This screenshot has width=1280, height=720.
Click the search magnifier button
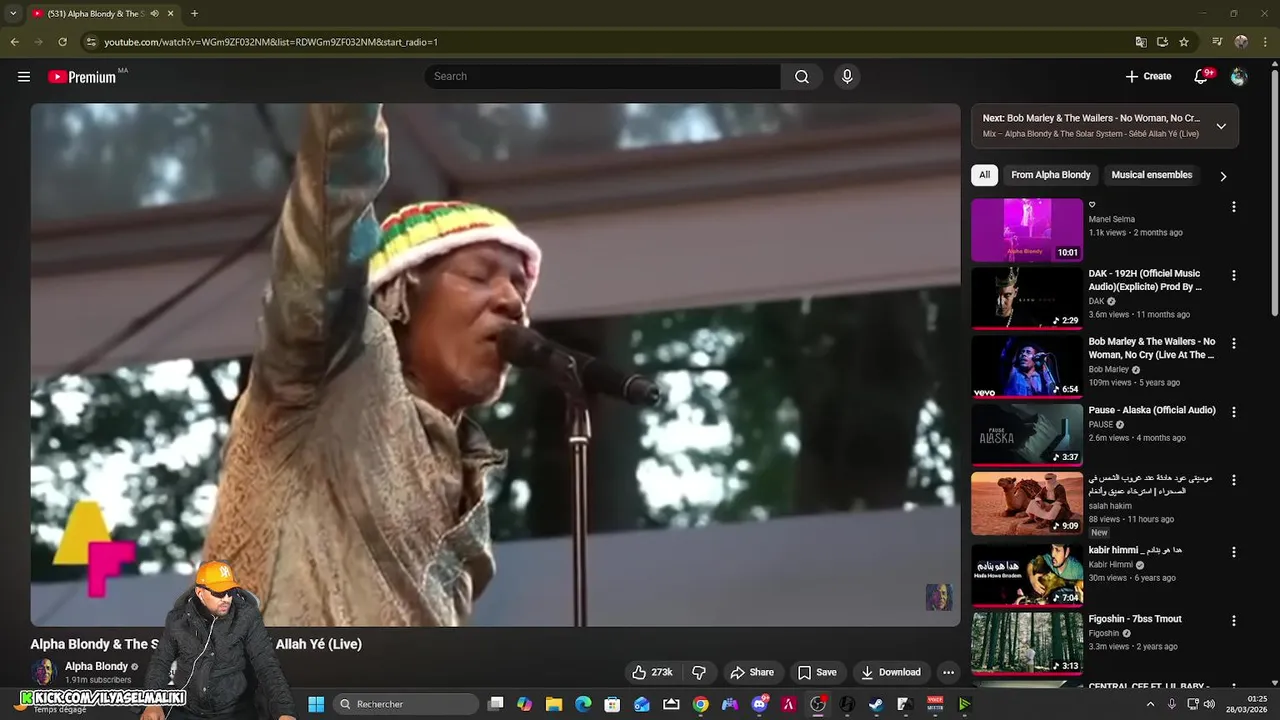coord(802,76)
